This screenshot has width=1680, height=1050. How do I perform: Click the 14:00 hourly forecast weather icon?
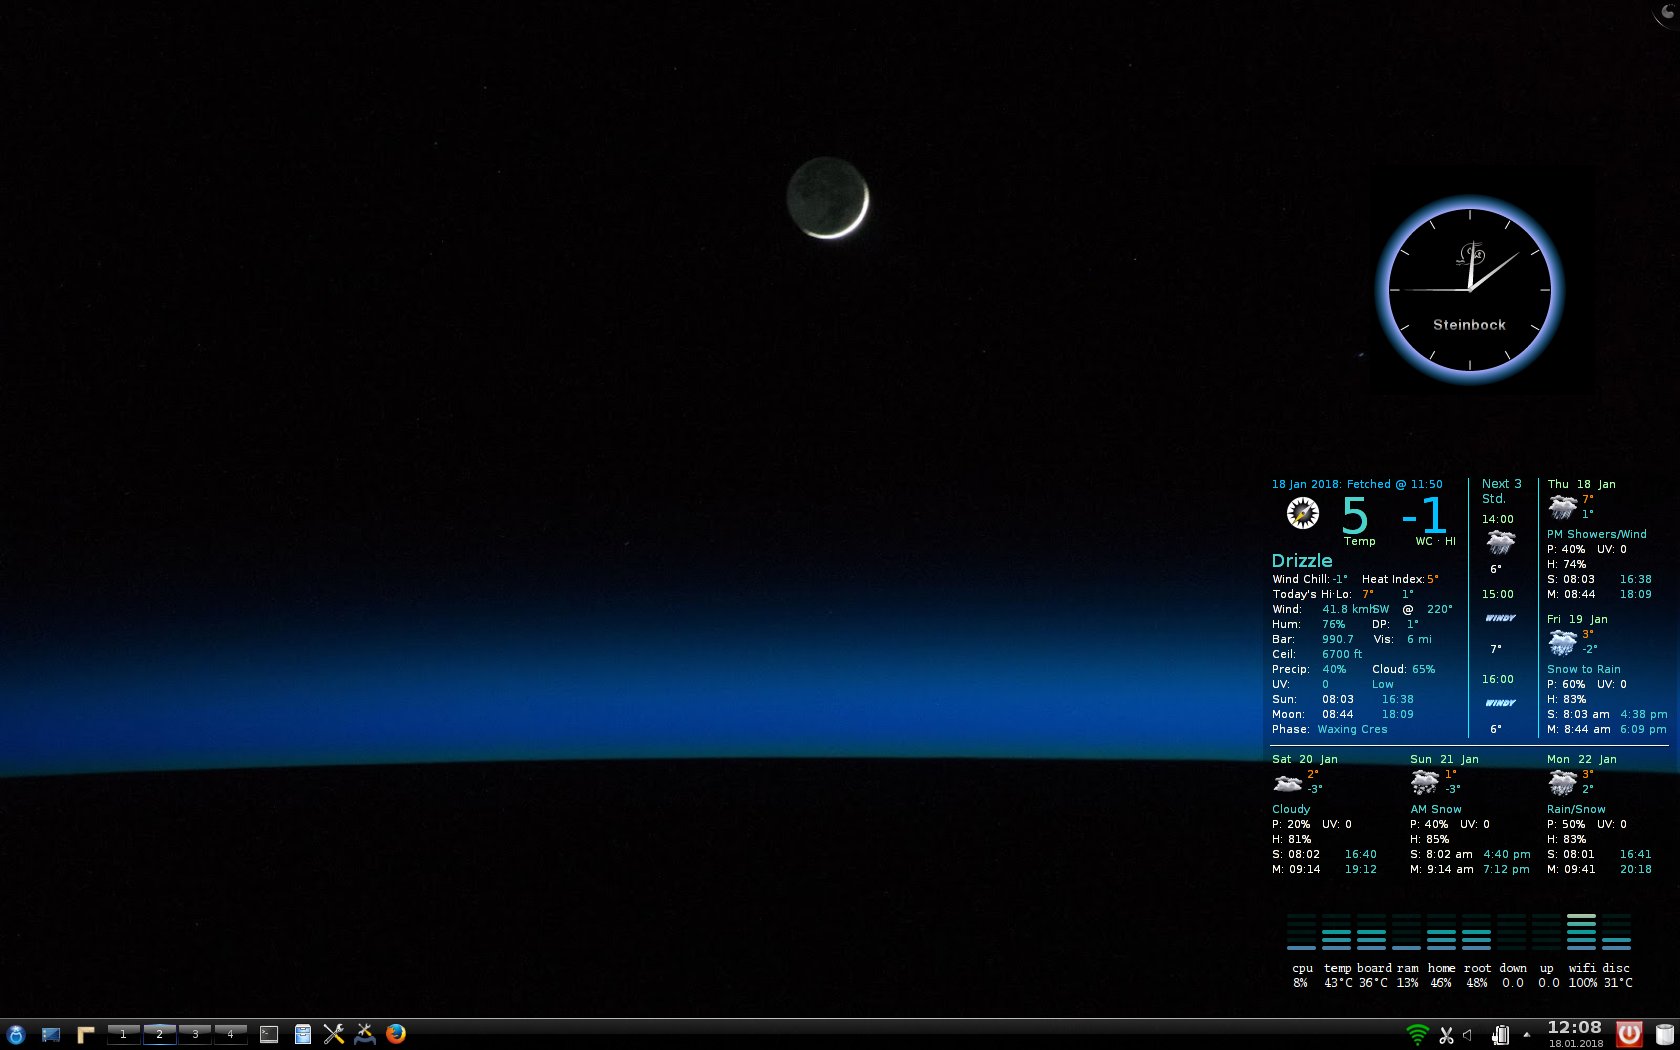pos(1500,543)
